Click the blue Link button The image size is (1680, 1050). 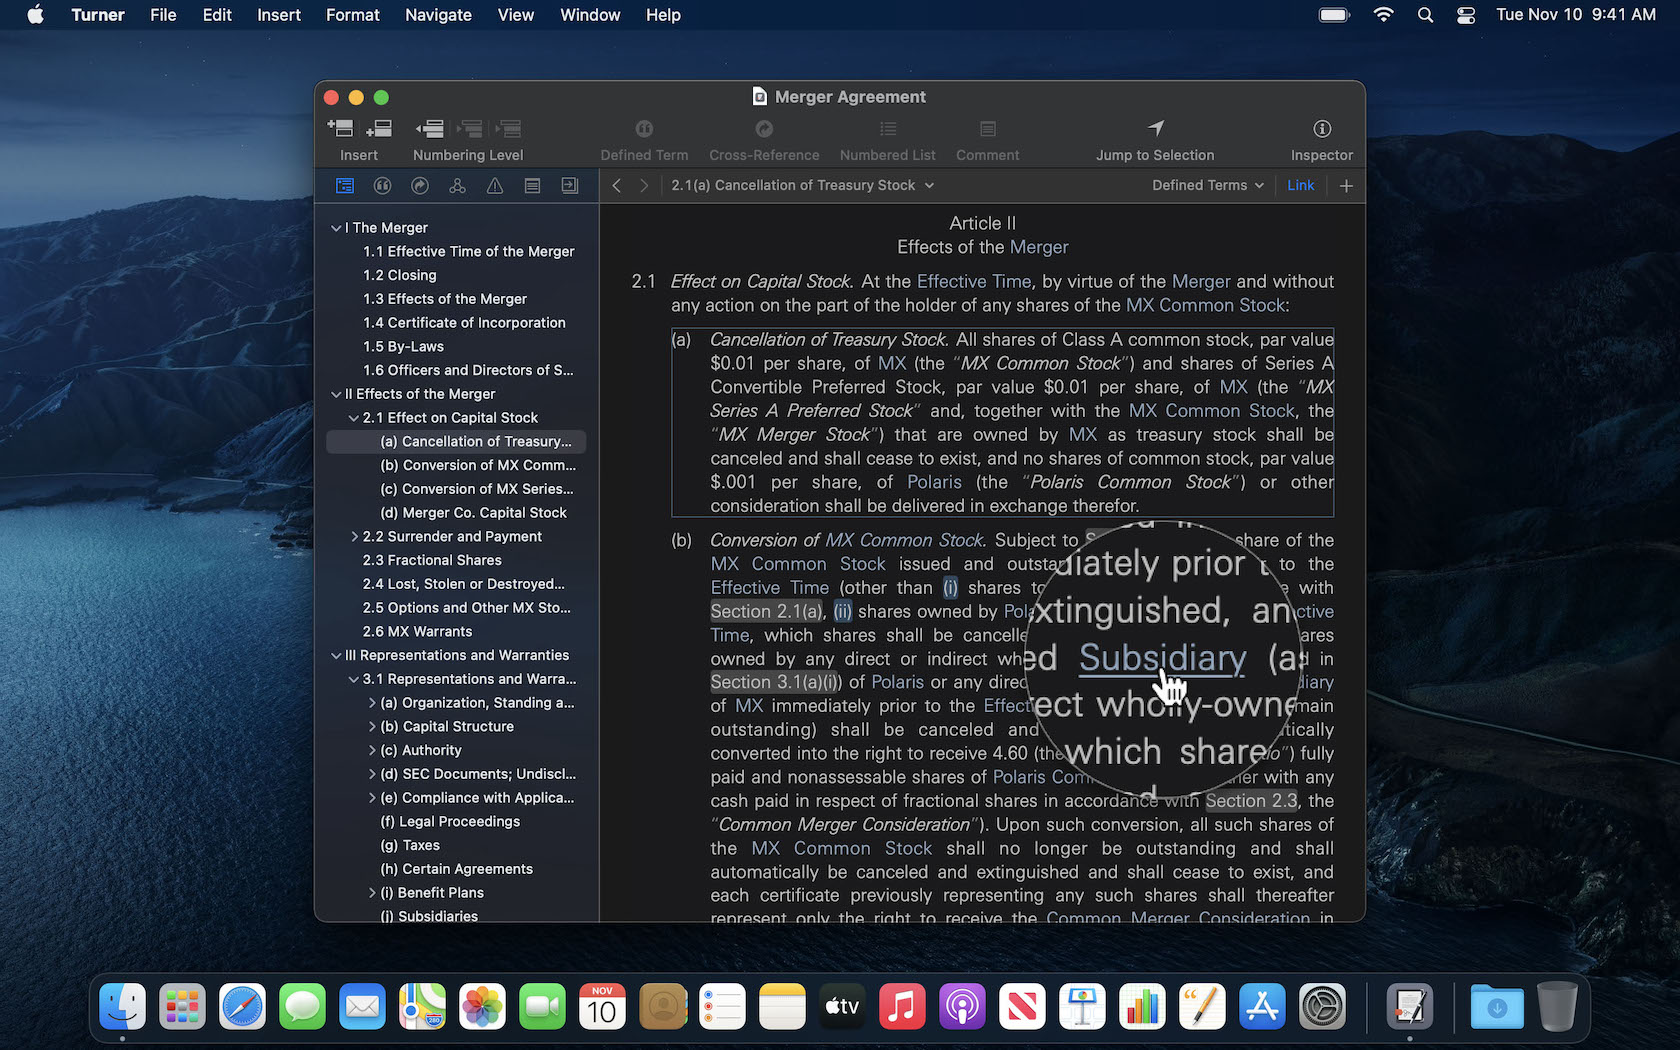click(x=1300, y=185)
